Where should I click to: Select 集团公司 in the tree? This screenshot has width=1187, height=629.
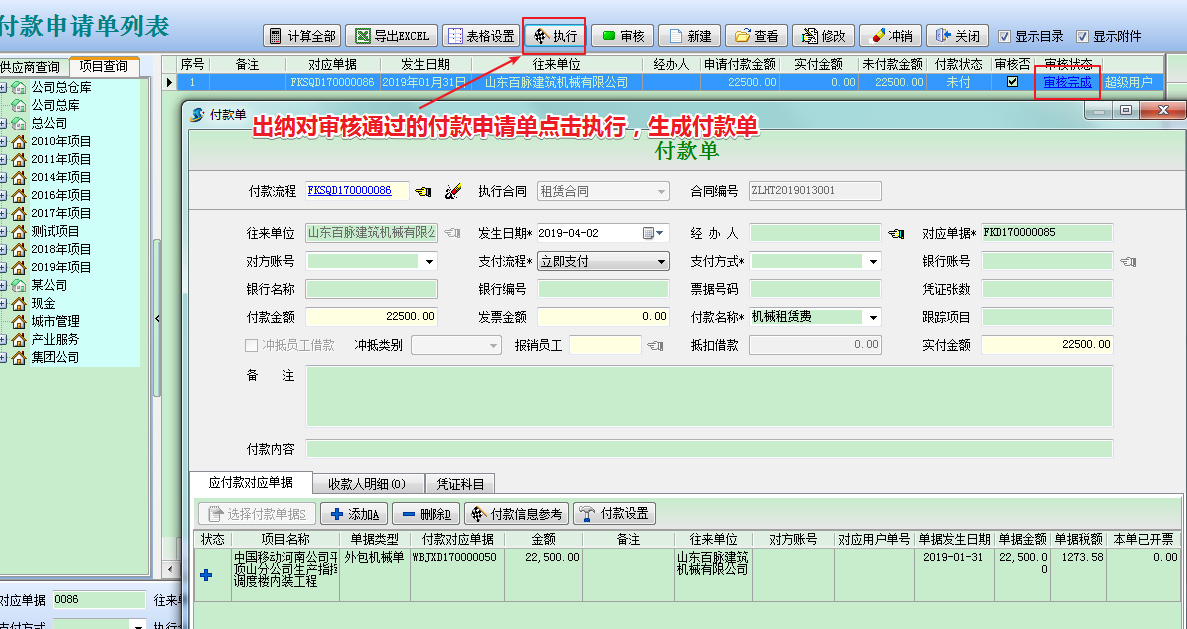[x=55, y=357]
